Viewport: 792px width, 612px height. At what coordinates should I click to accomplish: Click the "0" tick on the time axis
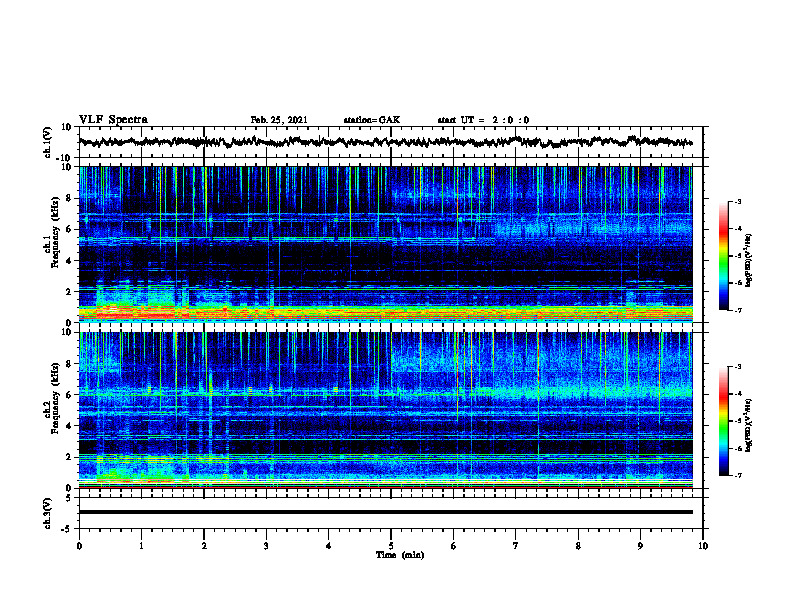pyautogui.click(x=79, y=546)
